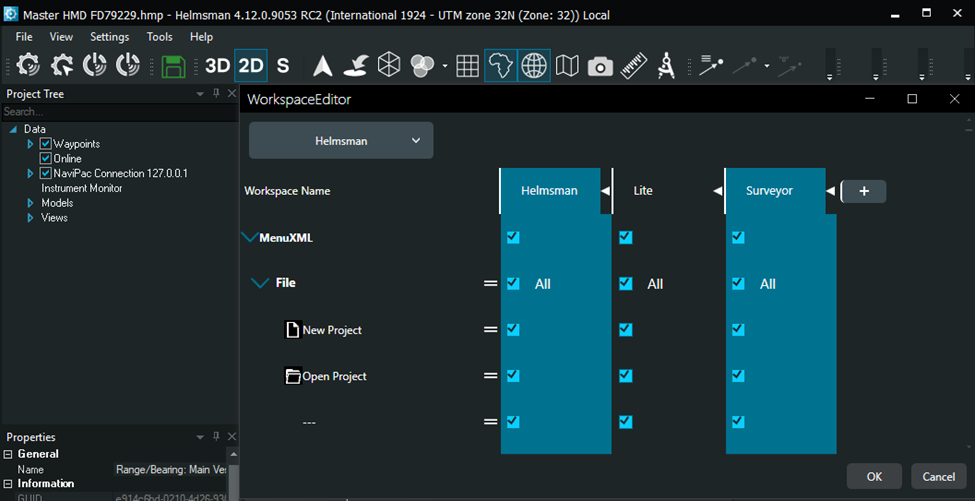This screenshot has height=501, width=975.
Task: Click the runline arrow with list icon
Action: pyautogui.click(x=711, y=65)
